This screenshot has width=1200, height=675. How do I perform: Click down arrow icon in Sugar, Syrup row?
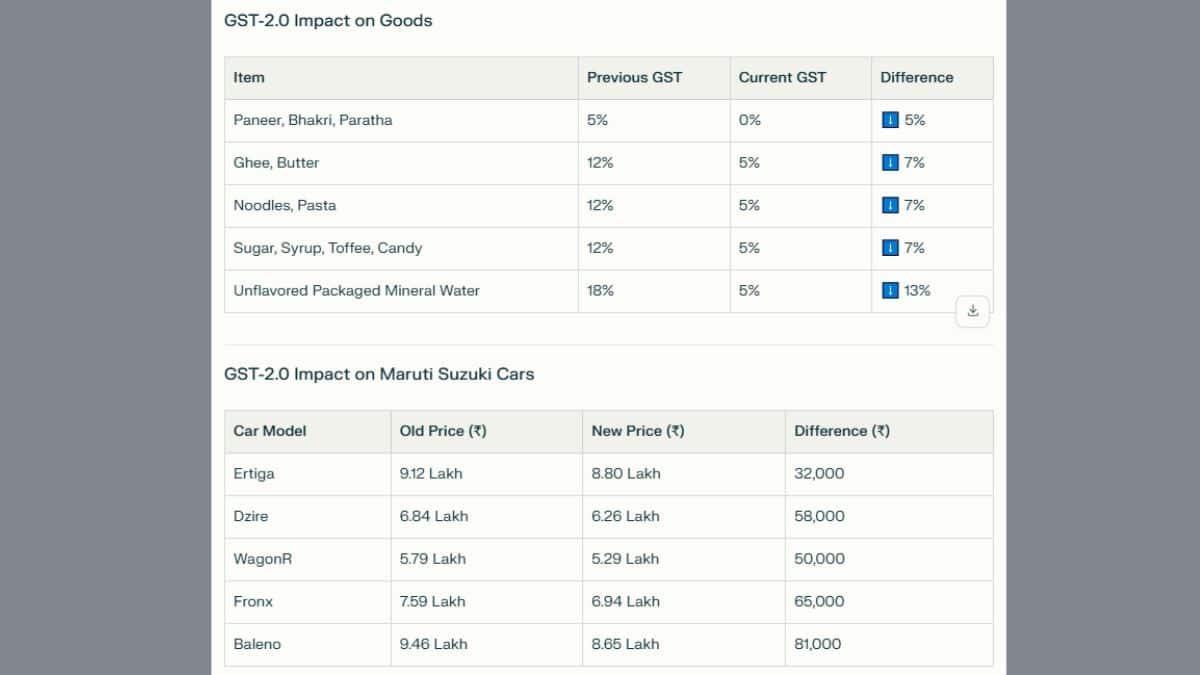pos(890,248)
